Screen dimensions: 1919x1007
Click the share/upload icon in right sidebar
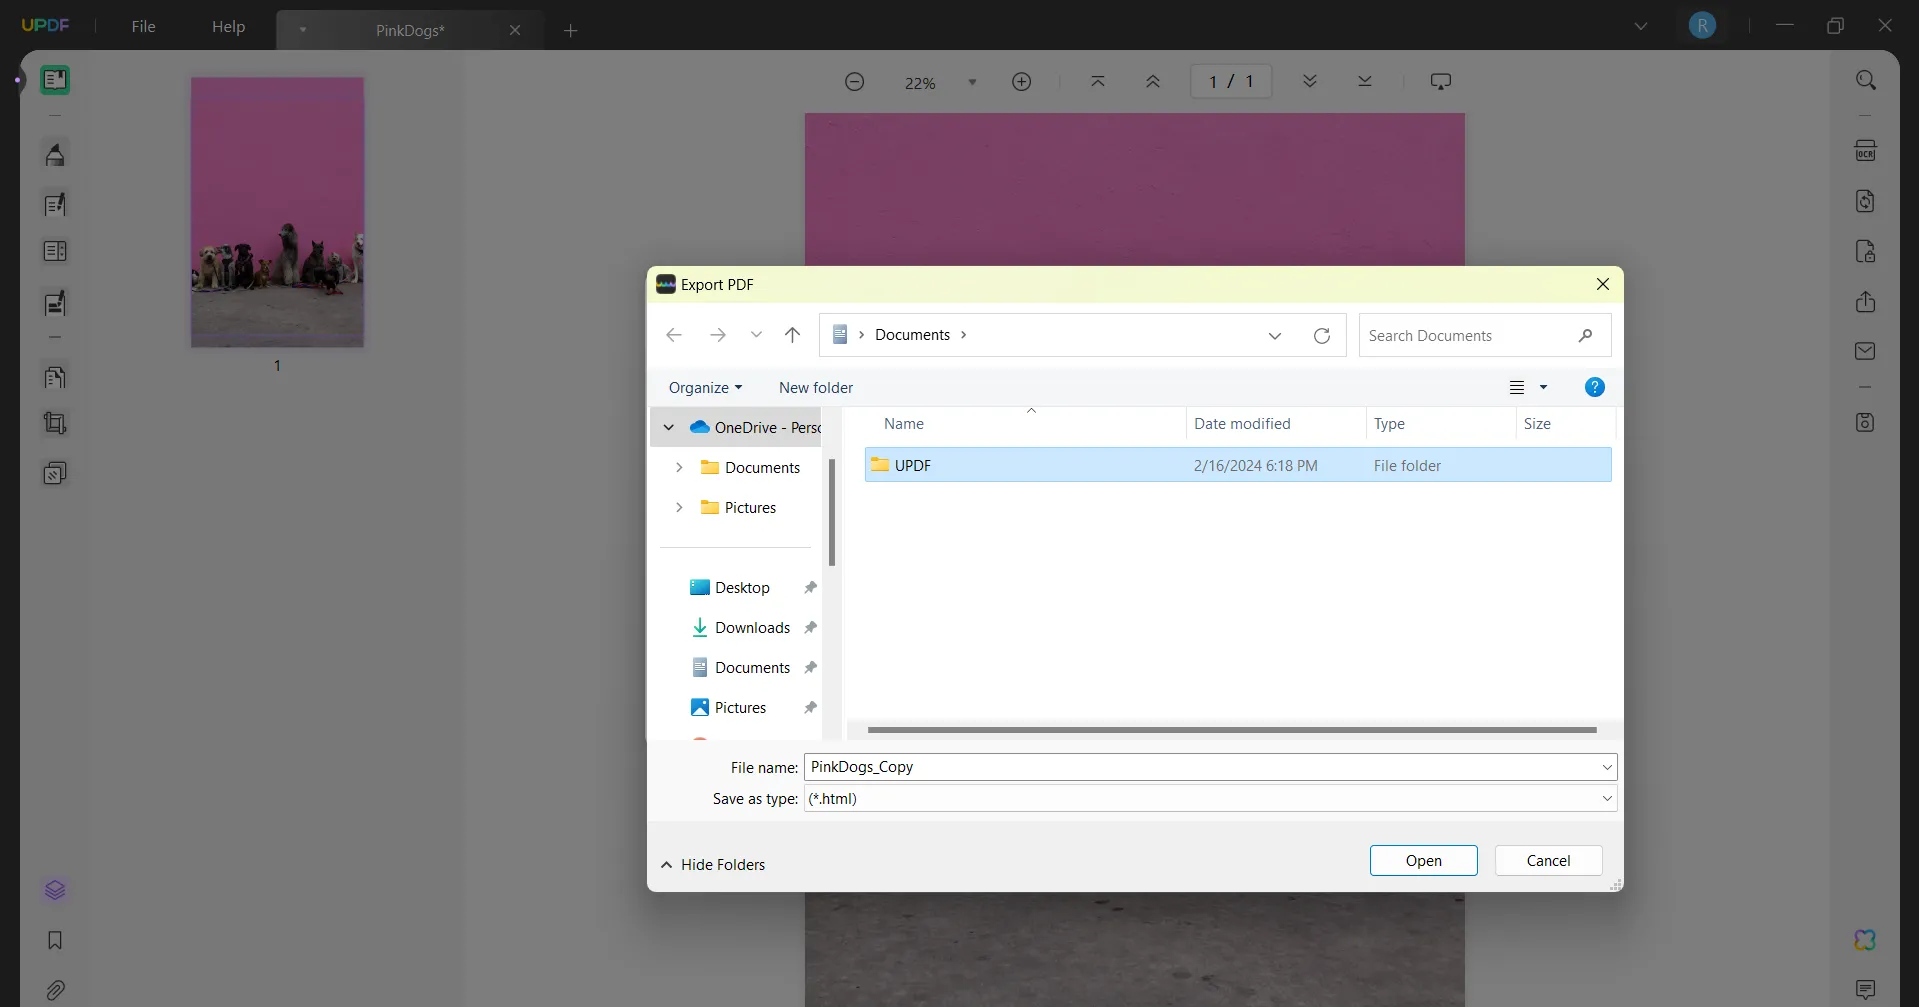click(x=1865, y=302)
